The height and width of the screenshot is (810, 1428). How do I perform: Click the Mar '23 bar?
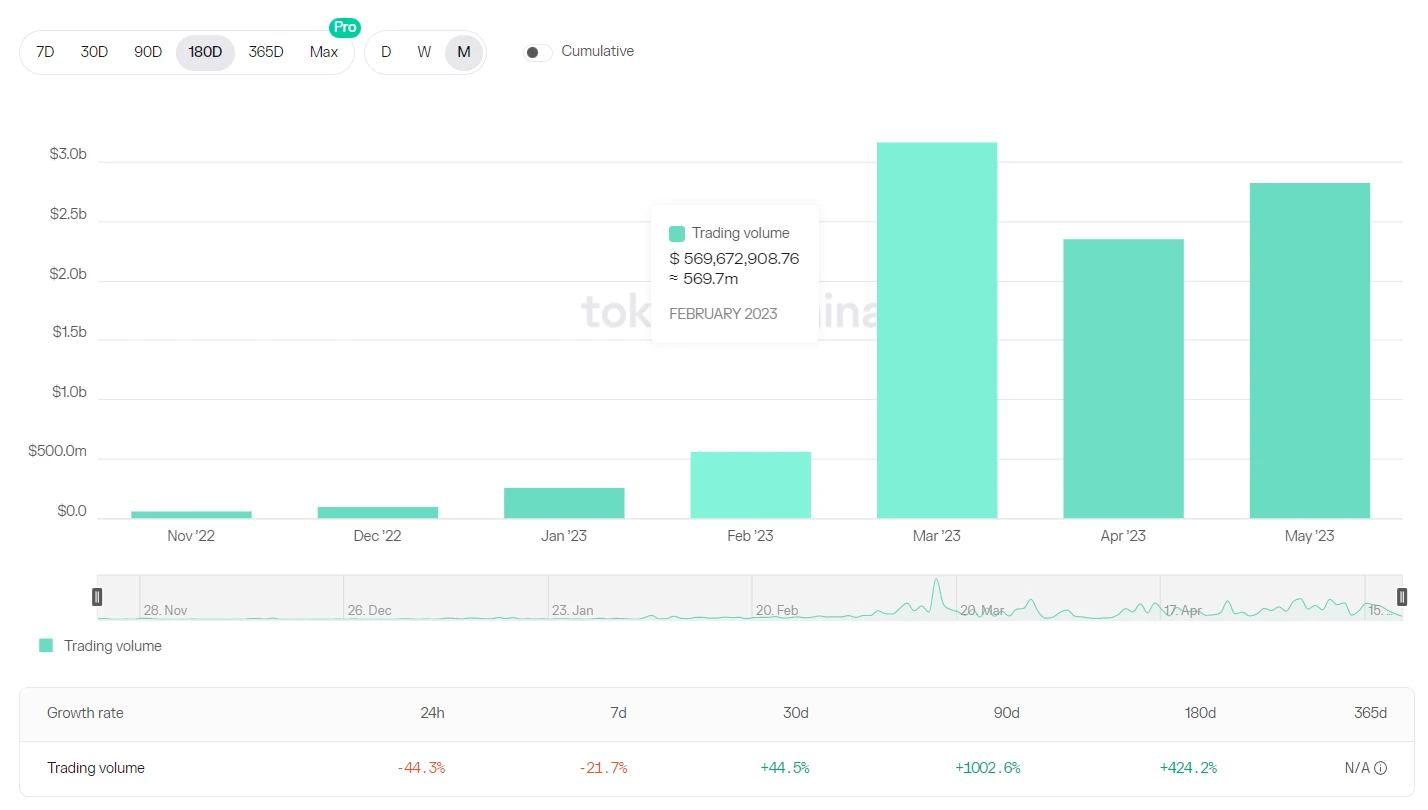(937, 330)
